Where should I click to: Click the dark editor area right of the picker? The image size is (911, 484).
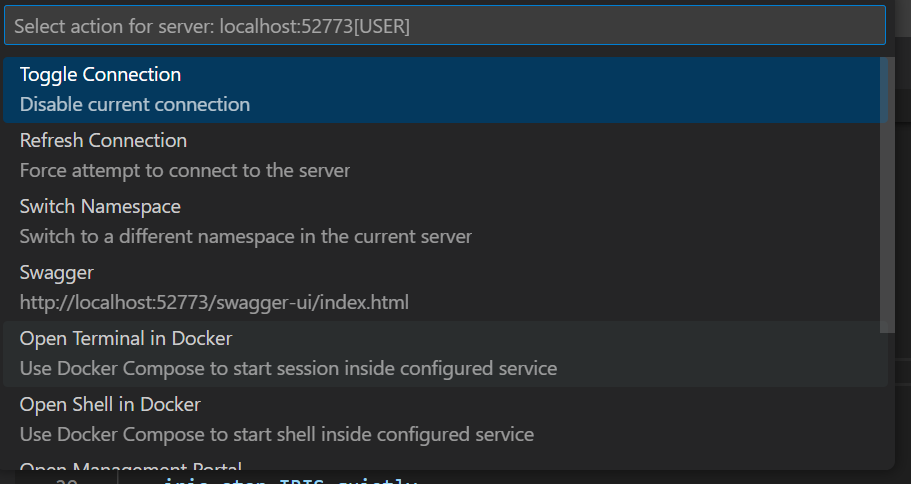(x=903, y=250)
